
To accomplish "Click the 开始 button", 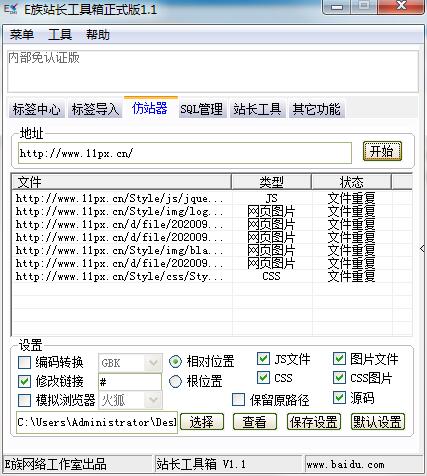I will 382,151.
